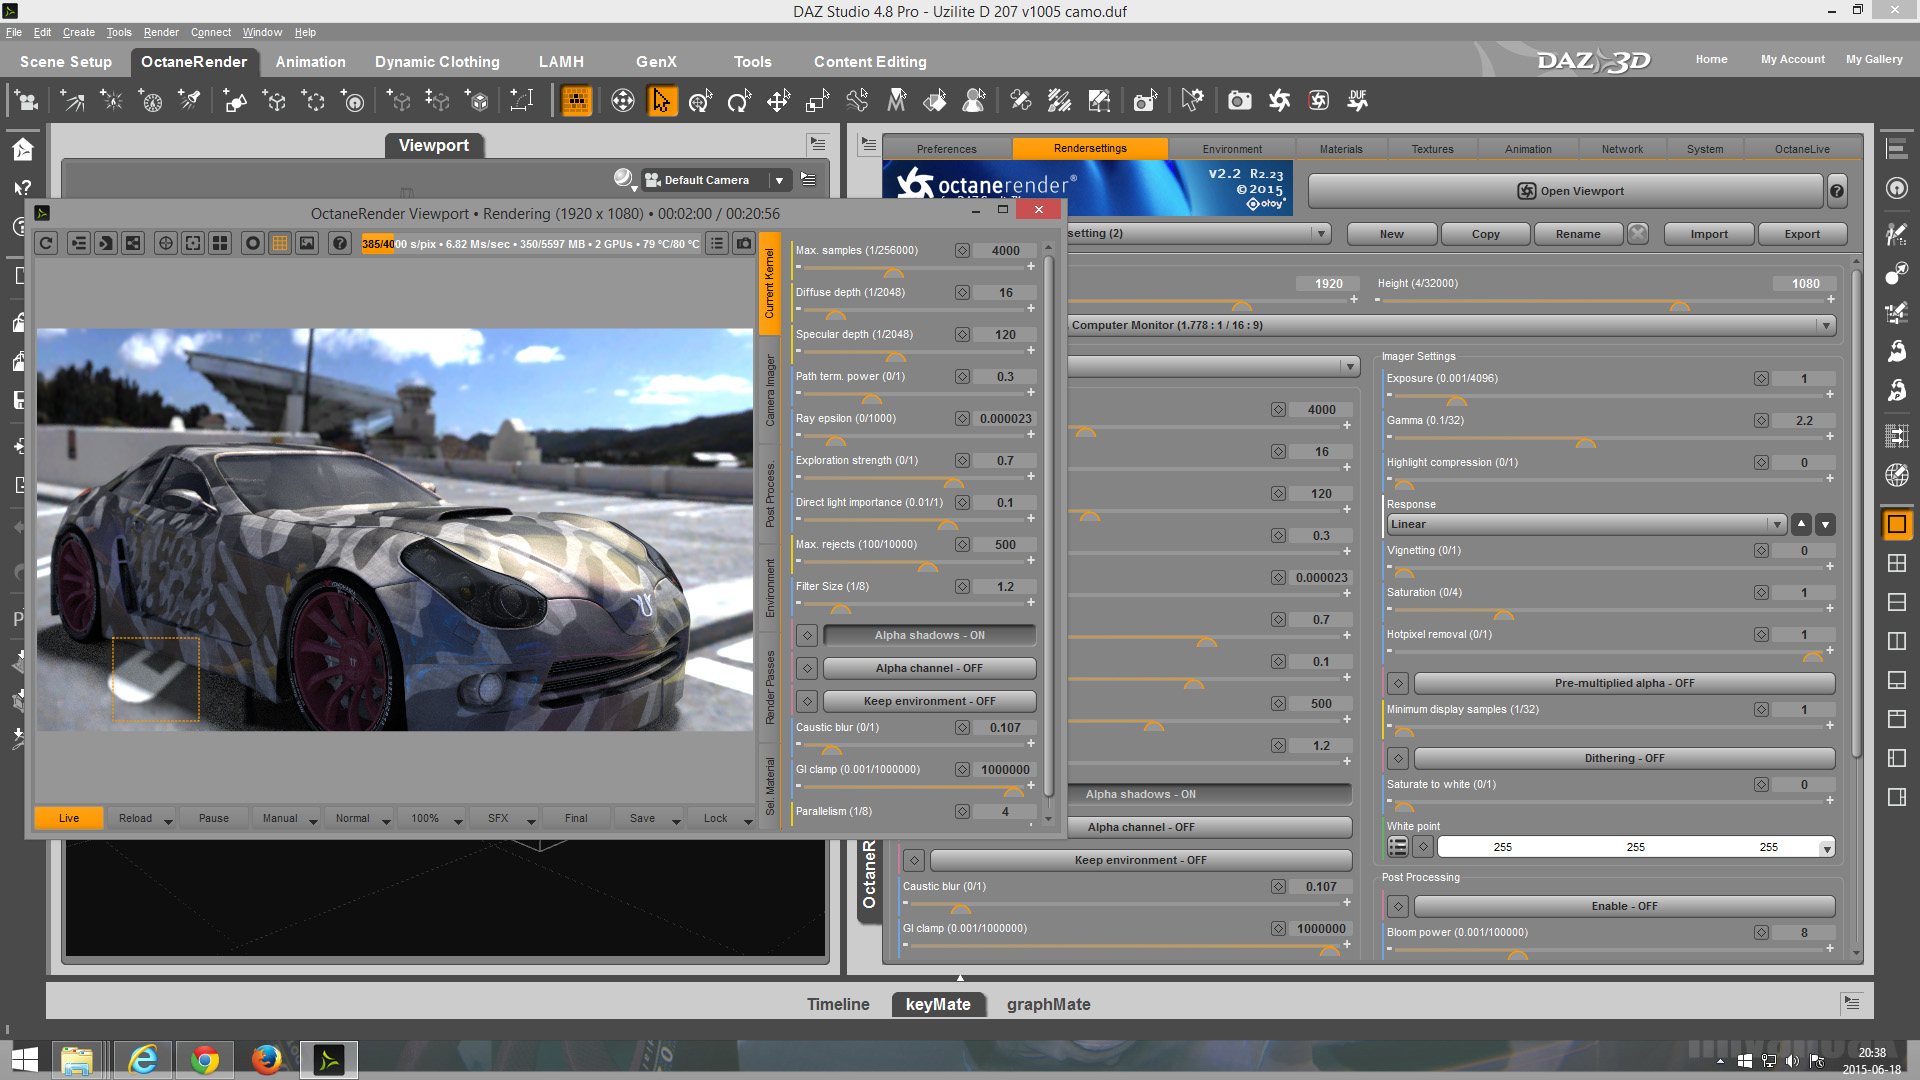Toggle Keep environment - OFF in viewport panel
Screen dimensions: 1920x1080
click(928, 701)
